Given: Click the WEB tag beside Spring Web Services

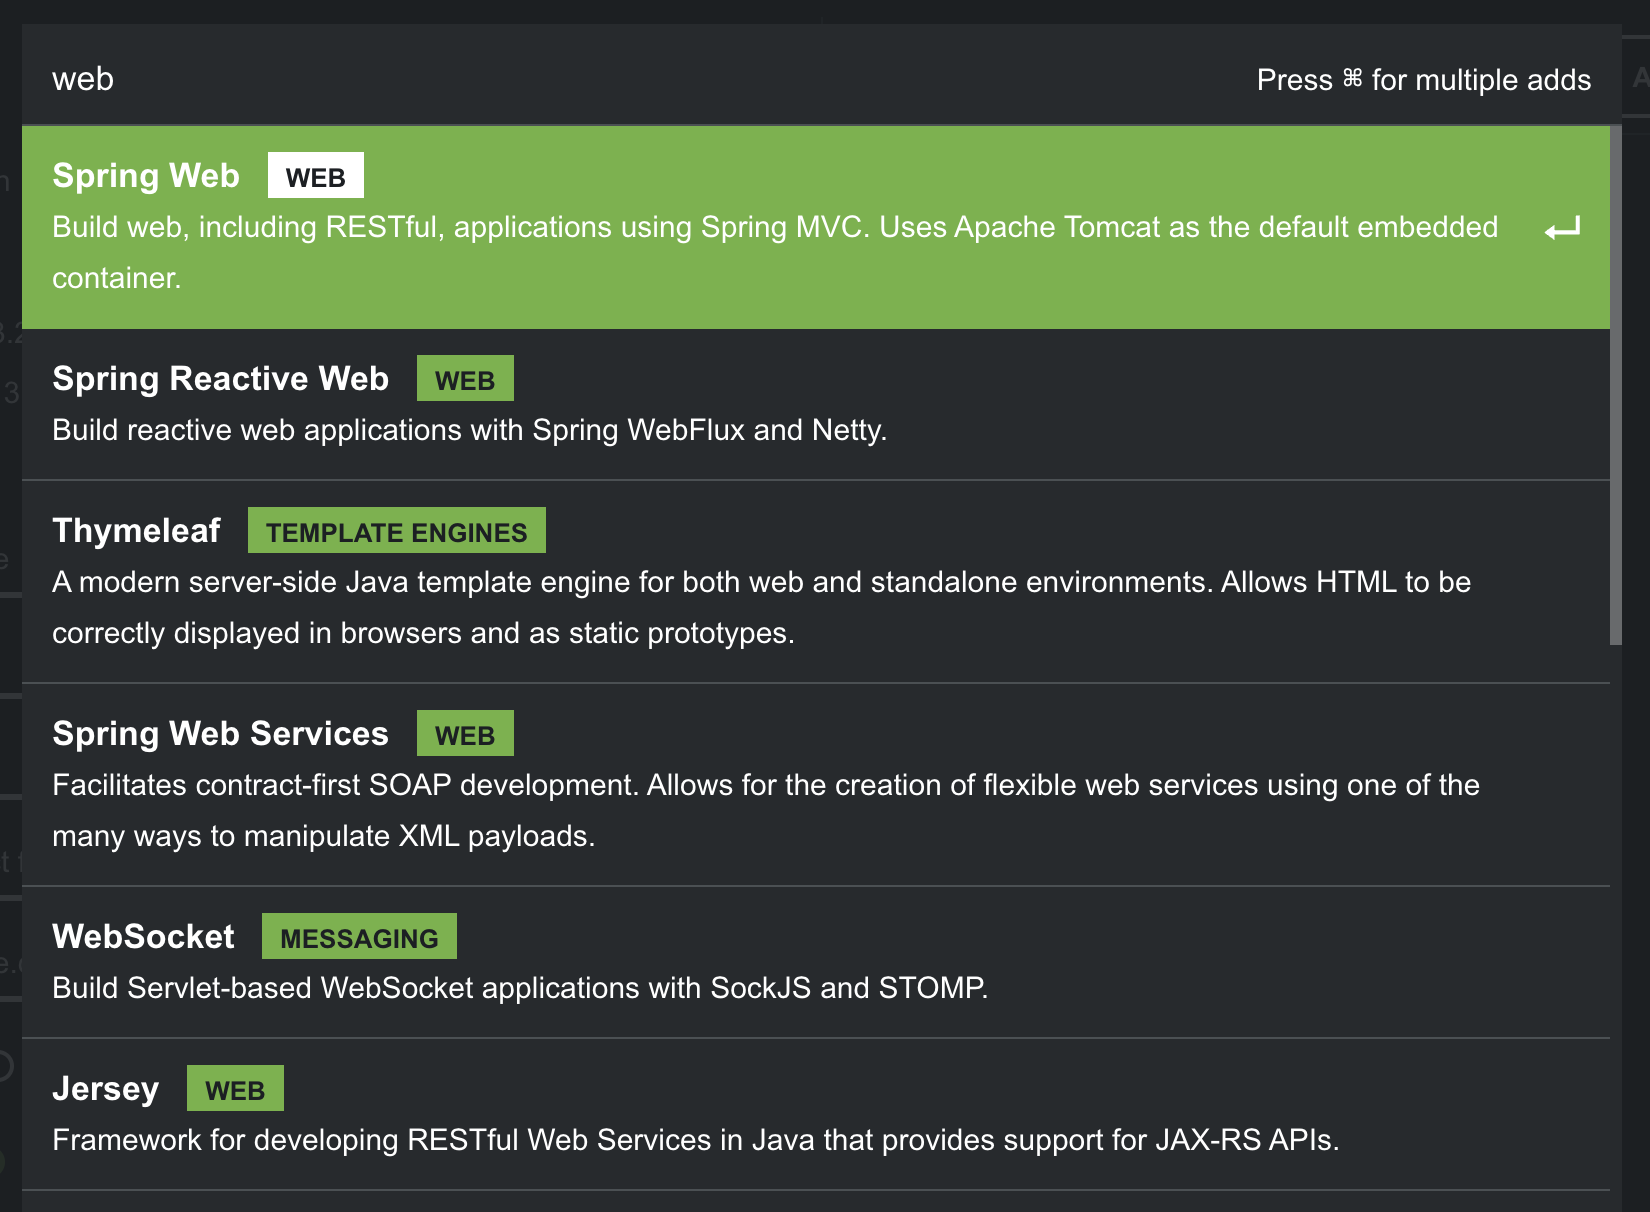Looking at the screenshot, I should (465, 734).
